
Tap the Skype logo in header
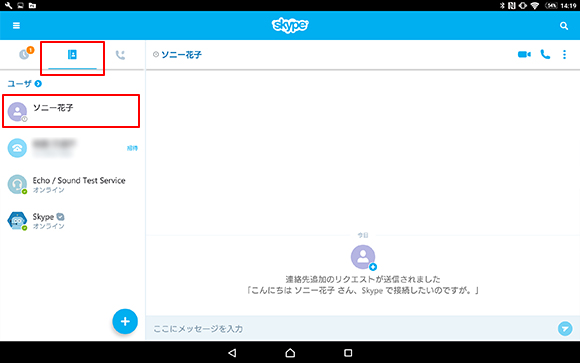(290, 25)
